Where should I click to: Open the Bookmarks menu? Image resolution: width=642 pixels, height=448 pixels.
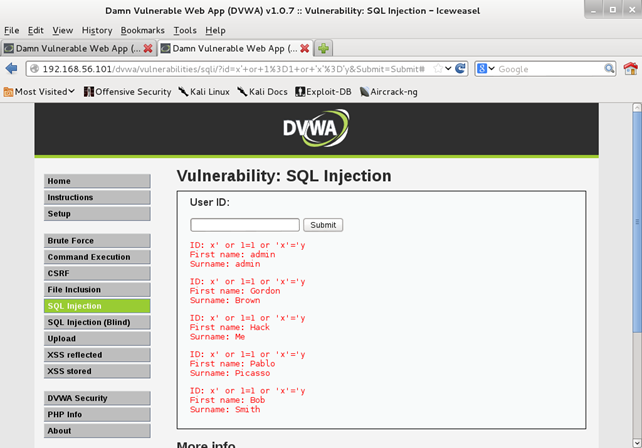[x=142, y=30]
